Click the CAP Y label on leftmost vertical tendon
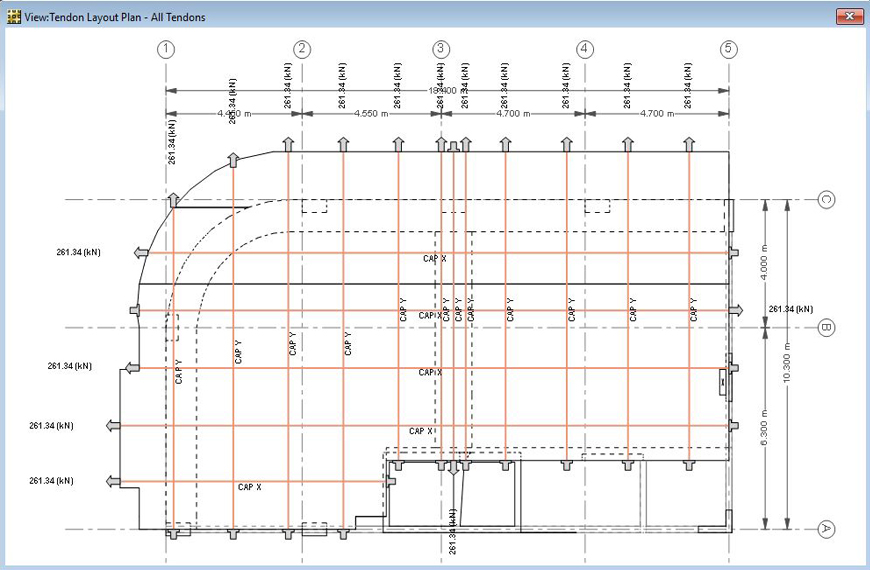This screenshot has width=870, height=570. point(178,371)
